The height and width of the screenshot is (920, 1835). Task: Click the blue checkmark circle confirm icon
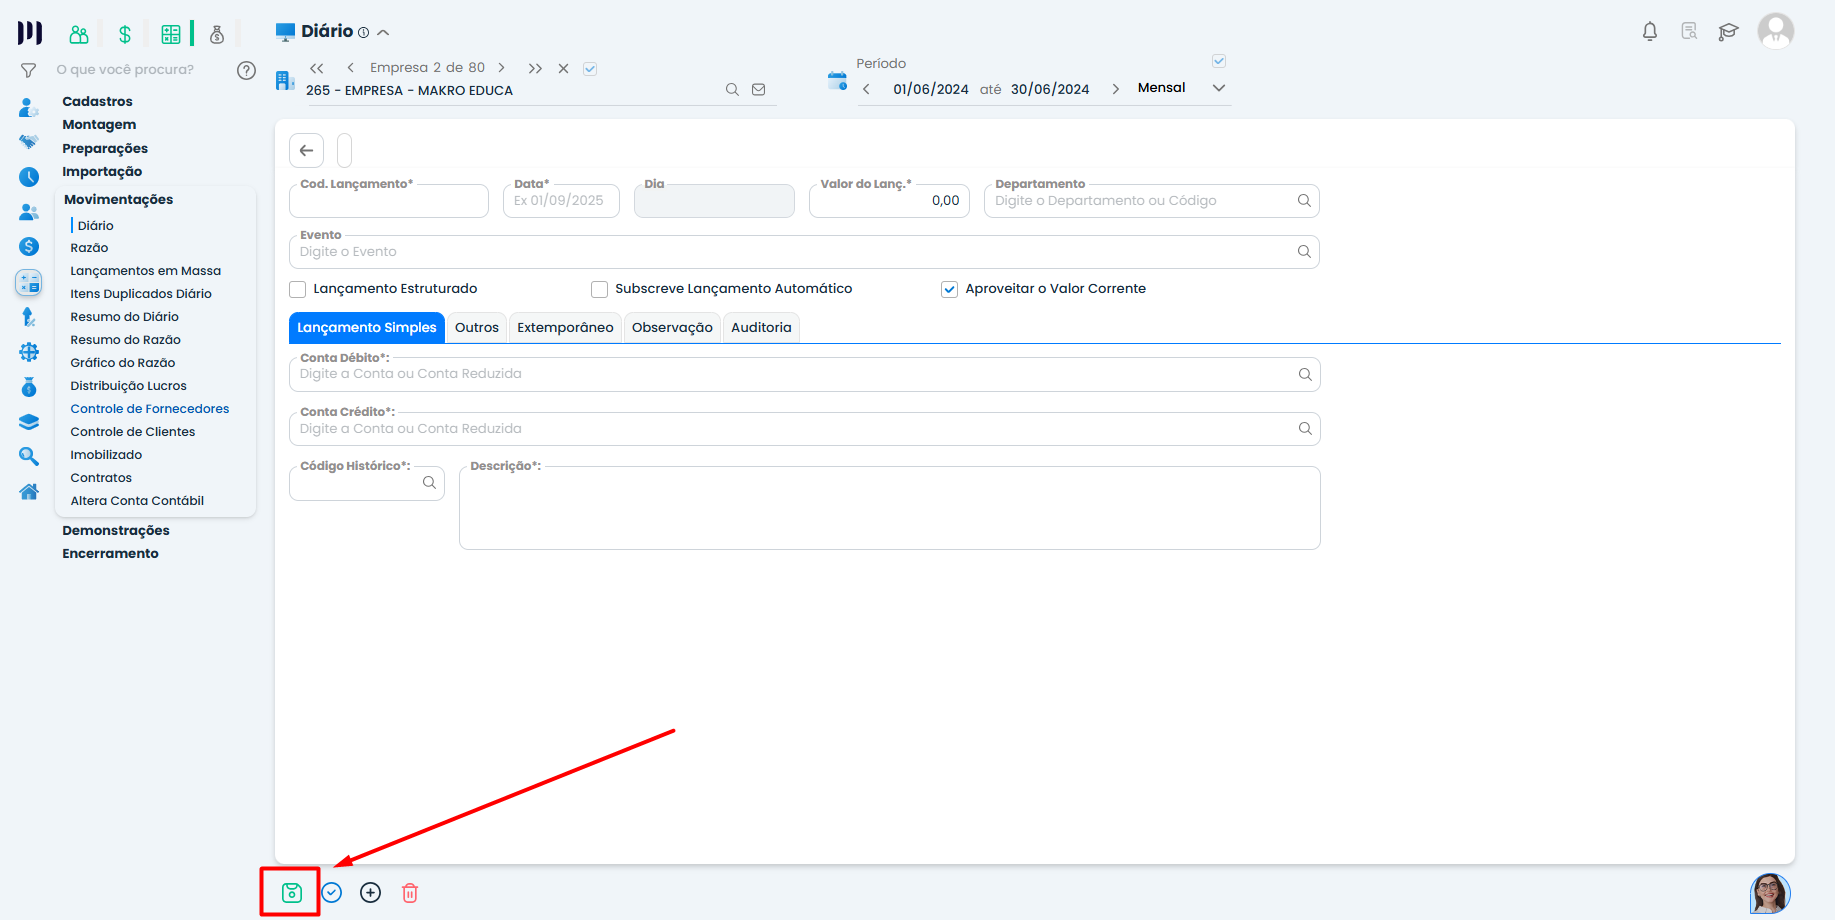click(332, 893)
